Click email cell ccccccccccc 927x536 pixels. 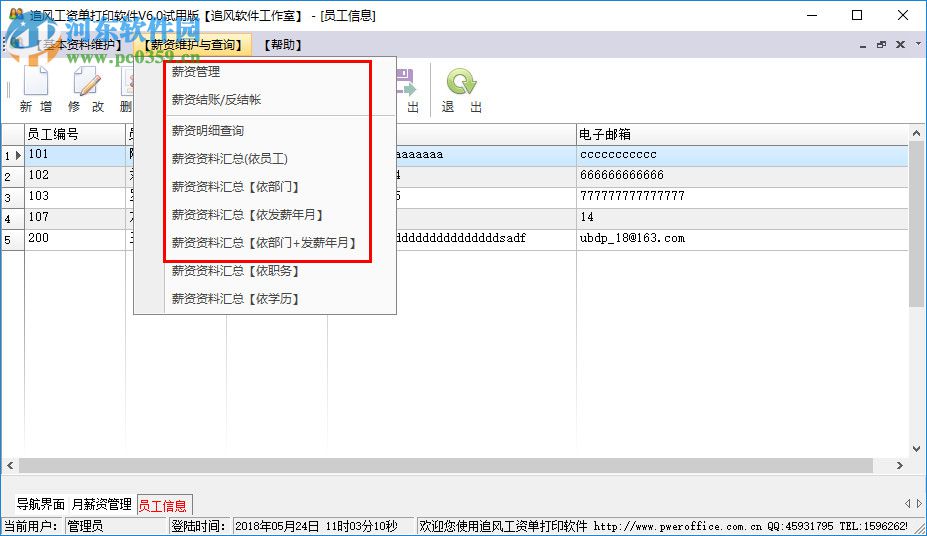pyautogui.click(x=742, y=155)
